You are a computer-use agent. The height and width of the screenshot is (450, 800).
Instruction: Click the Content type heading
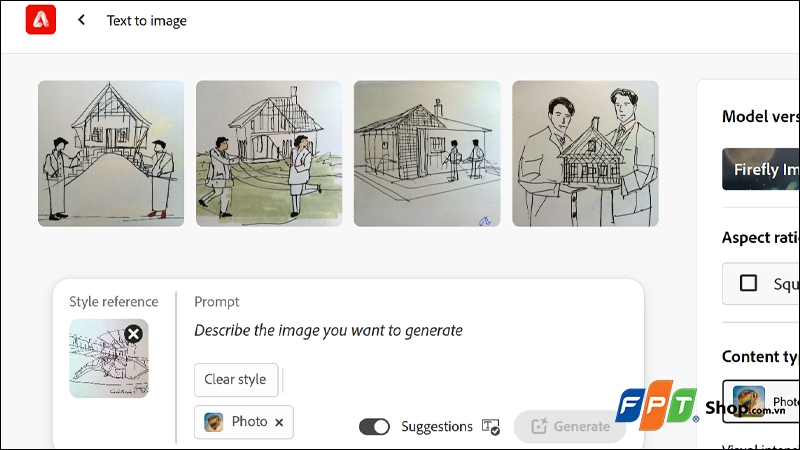[x=761, y=356]
